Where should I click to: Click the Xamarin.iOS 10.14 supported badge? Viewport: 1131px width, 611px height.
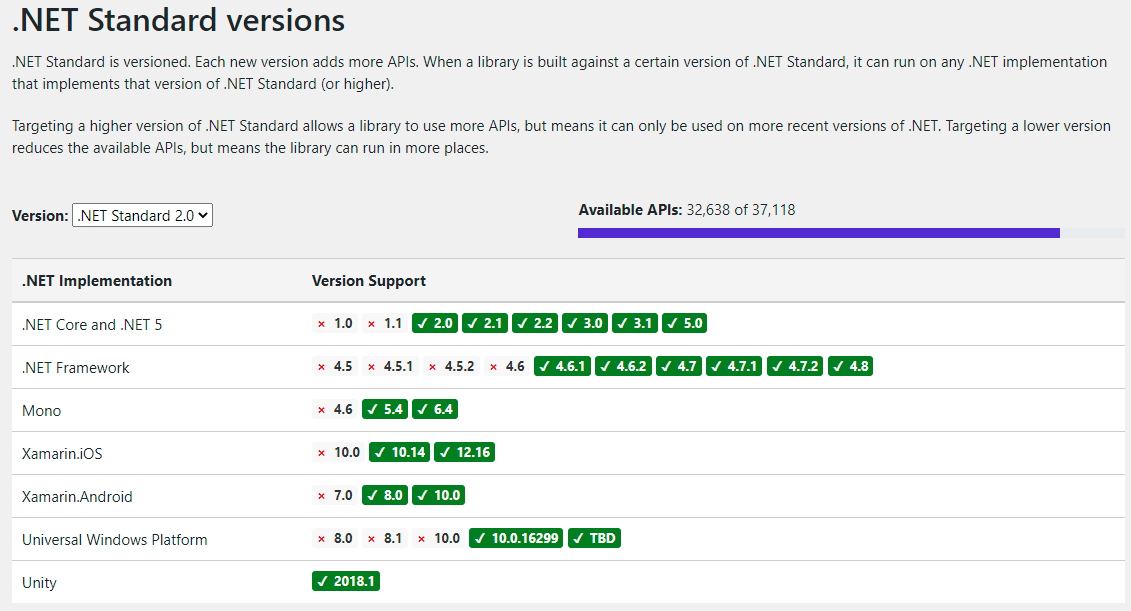[400, 452]
